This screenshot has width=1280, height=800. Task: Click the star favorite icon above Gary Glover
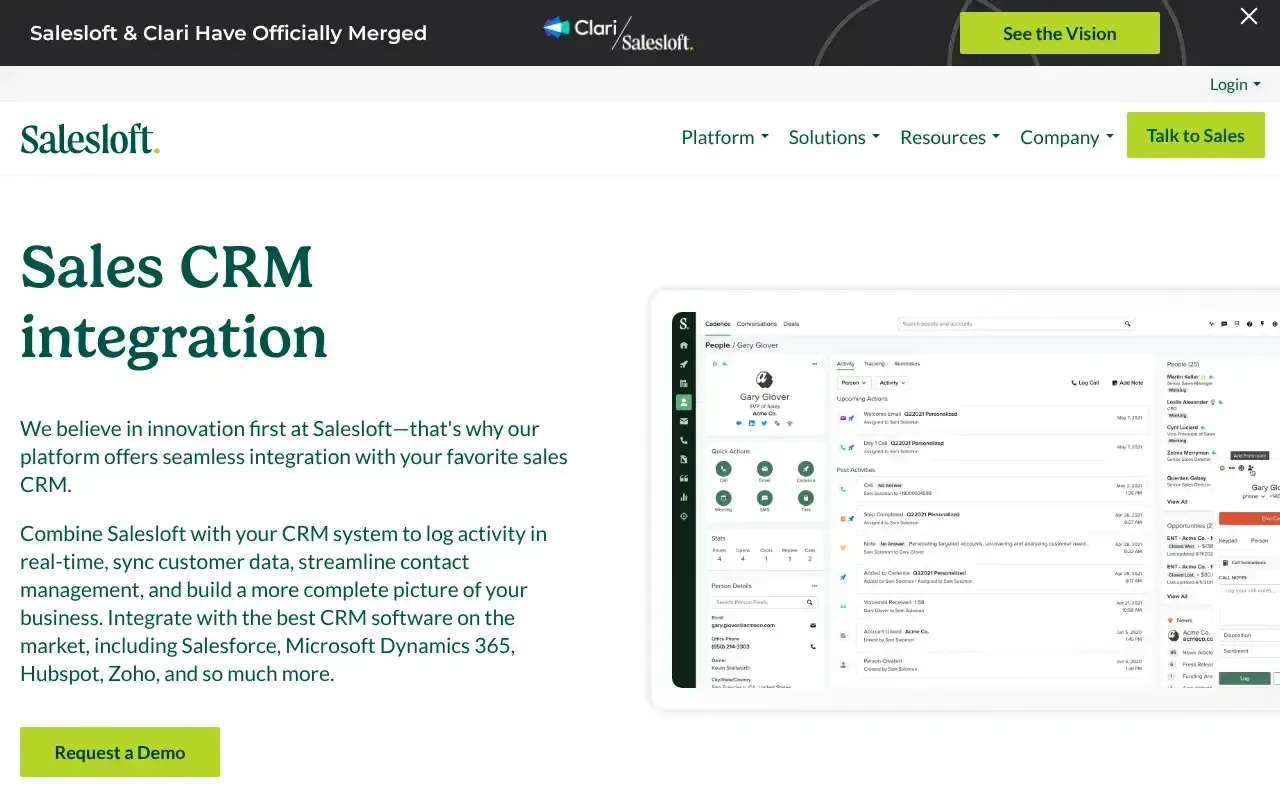714,364
